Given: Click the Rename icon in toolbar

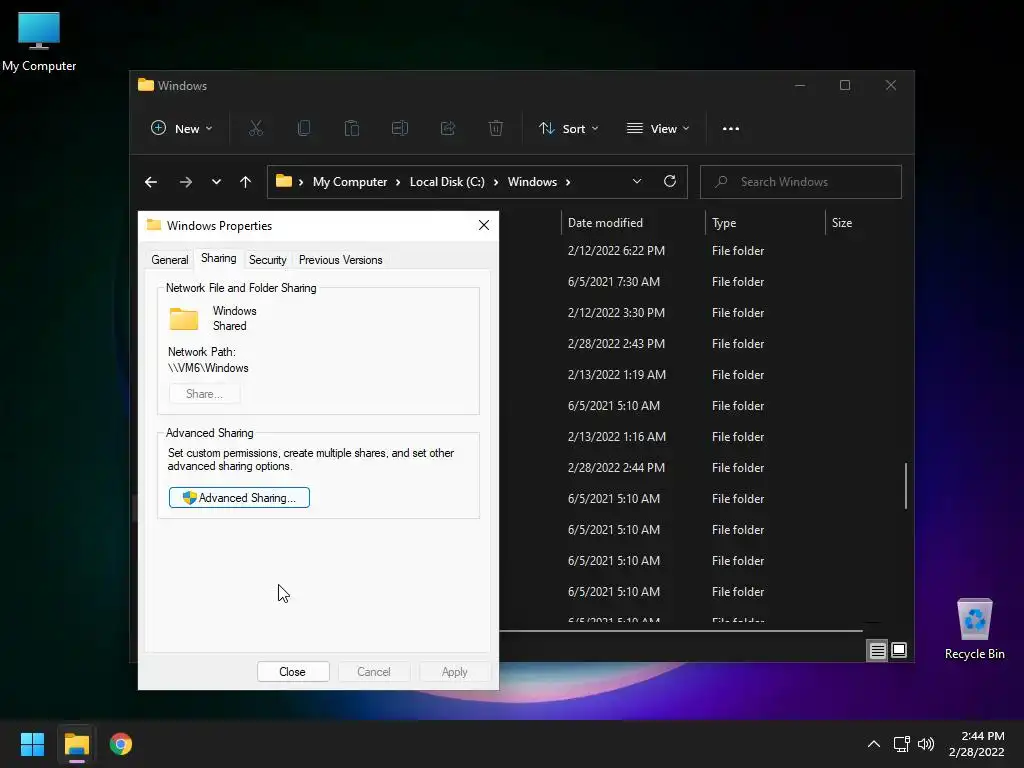Looking at the screenshot, I should point(400,129).
